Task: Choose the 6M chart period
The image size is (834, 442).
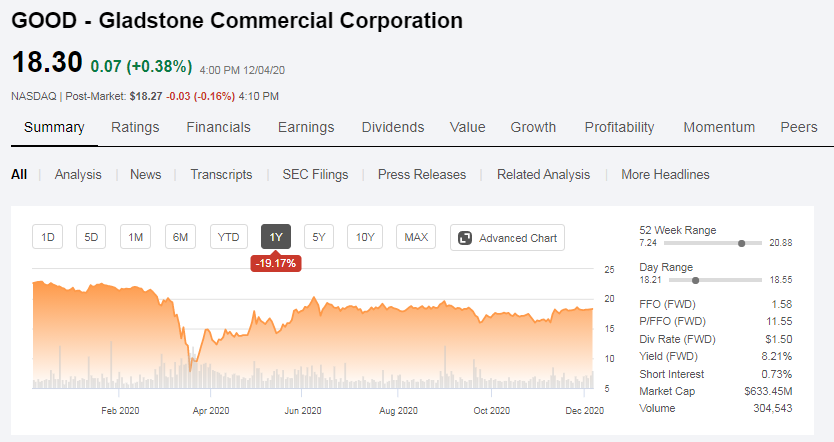Action: 180,237
